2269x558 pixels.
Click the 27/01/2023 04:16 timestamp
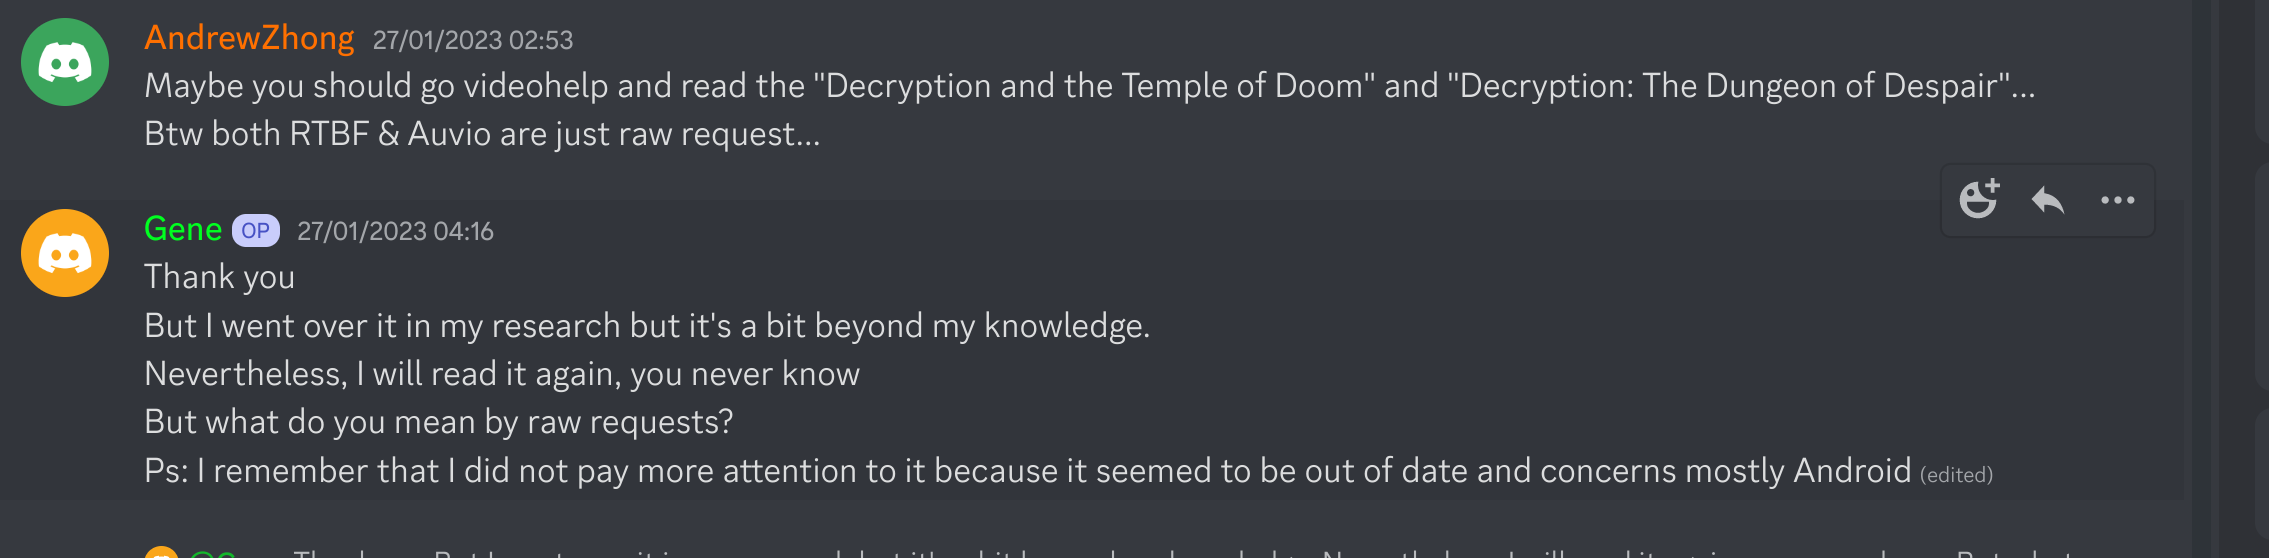pyautogui.click(x=395, y=231)
